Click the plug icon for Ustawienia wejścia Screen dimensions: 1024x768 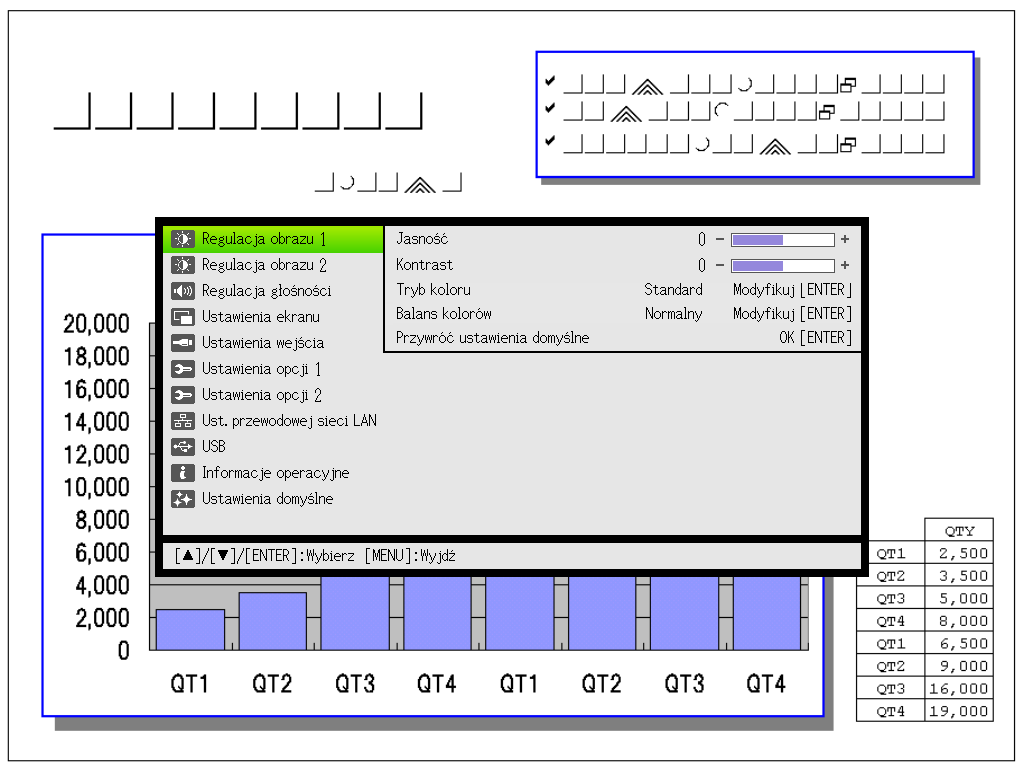pyautogui.click(x=182, y=343)
